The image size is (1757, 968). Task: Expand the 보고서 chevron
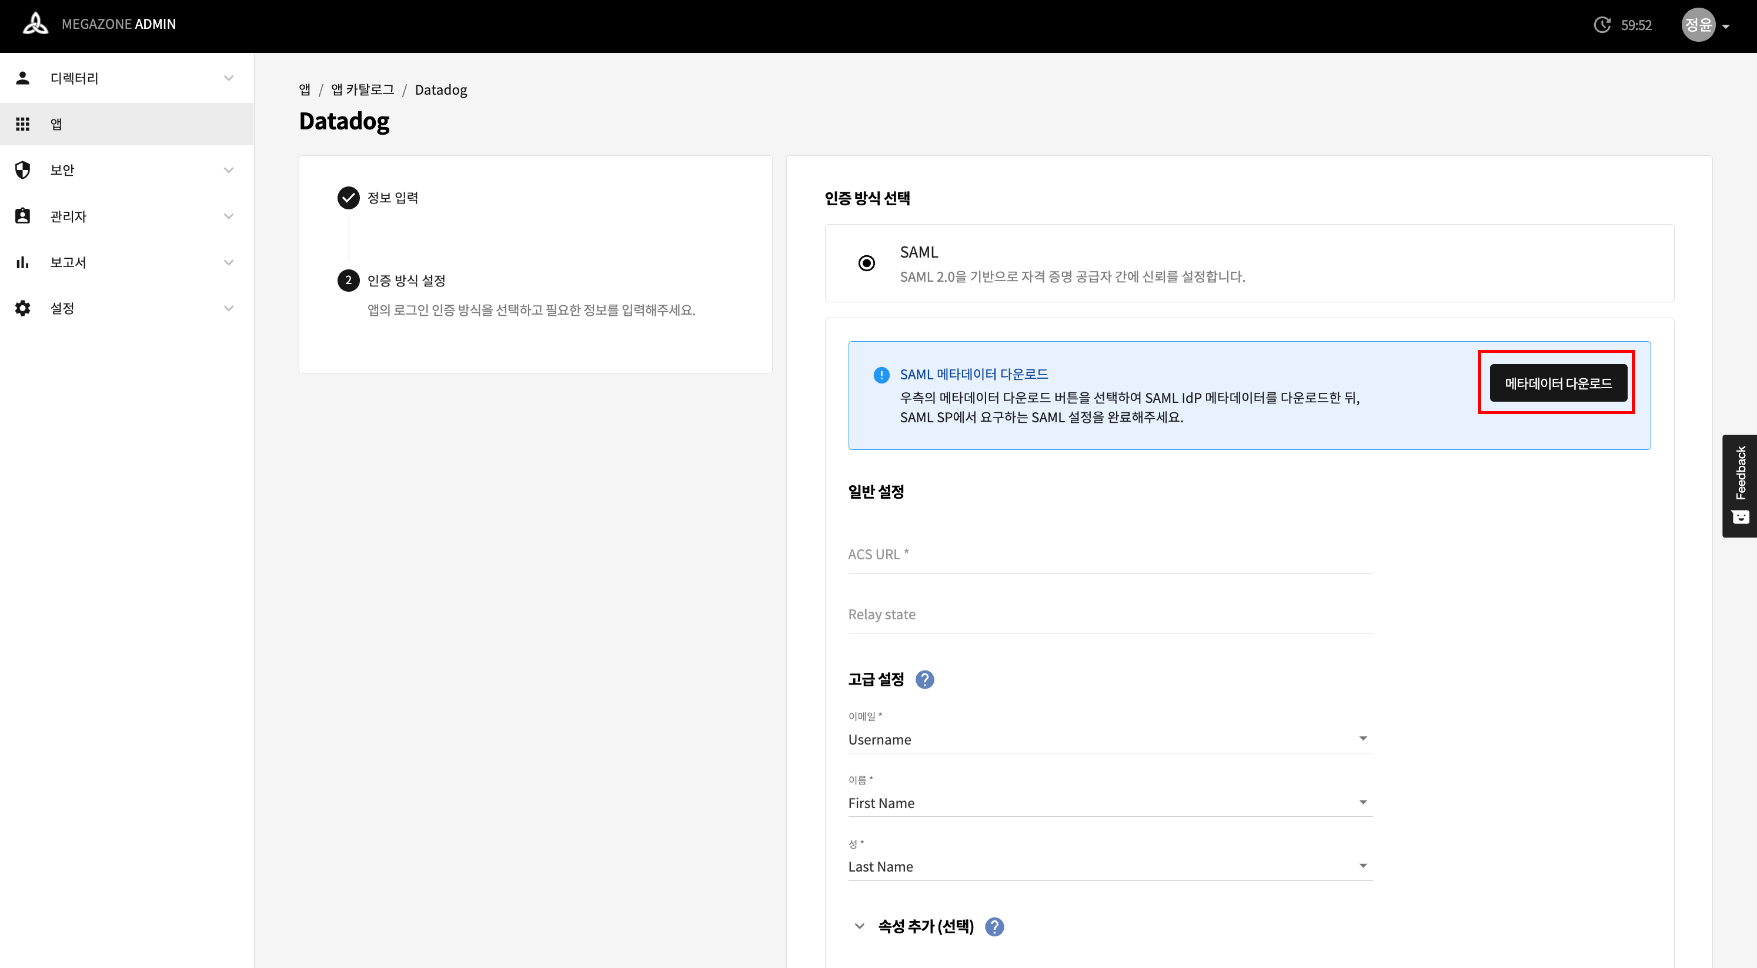[x=229, y=262]
